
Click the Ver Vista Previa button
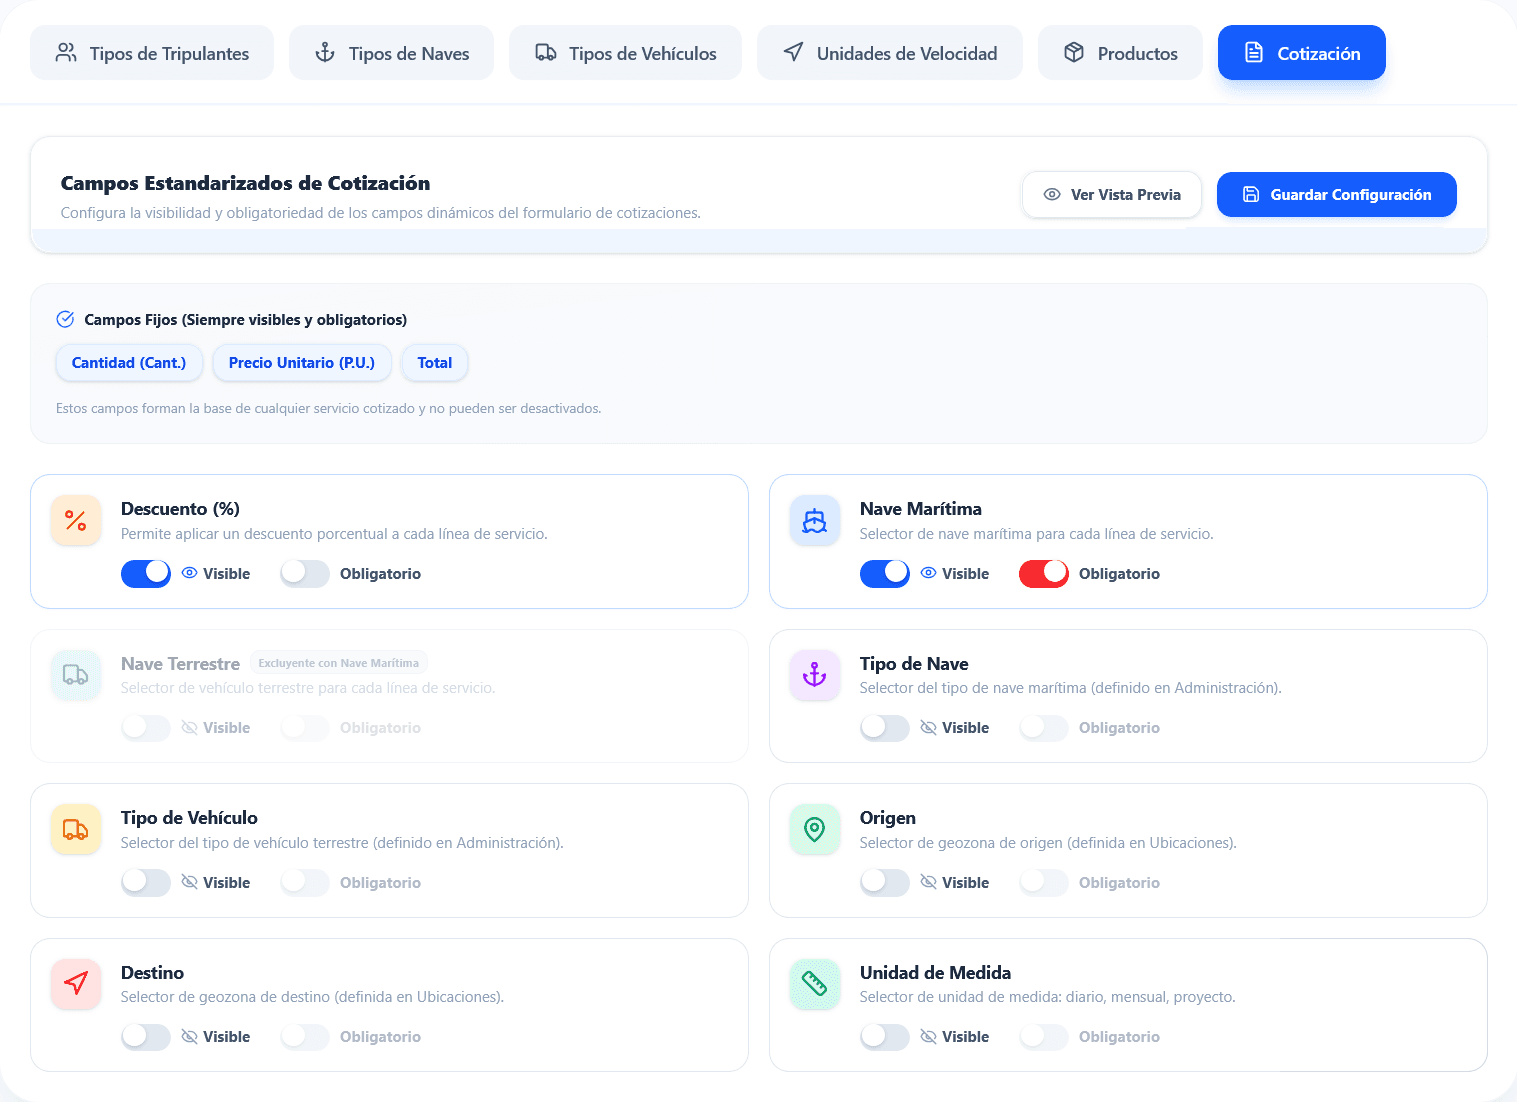[x=1112, y=194]
